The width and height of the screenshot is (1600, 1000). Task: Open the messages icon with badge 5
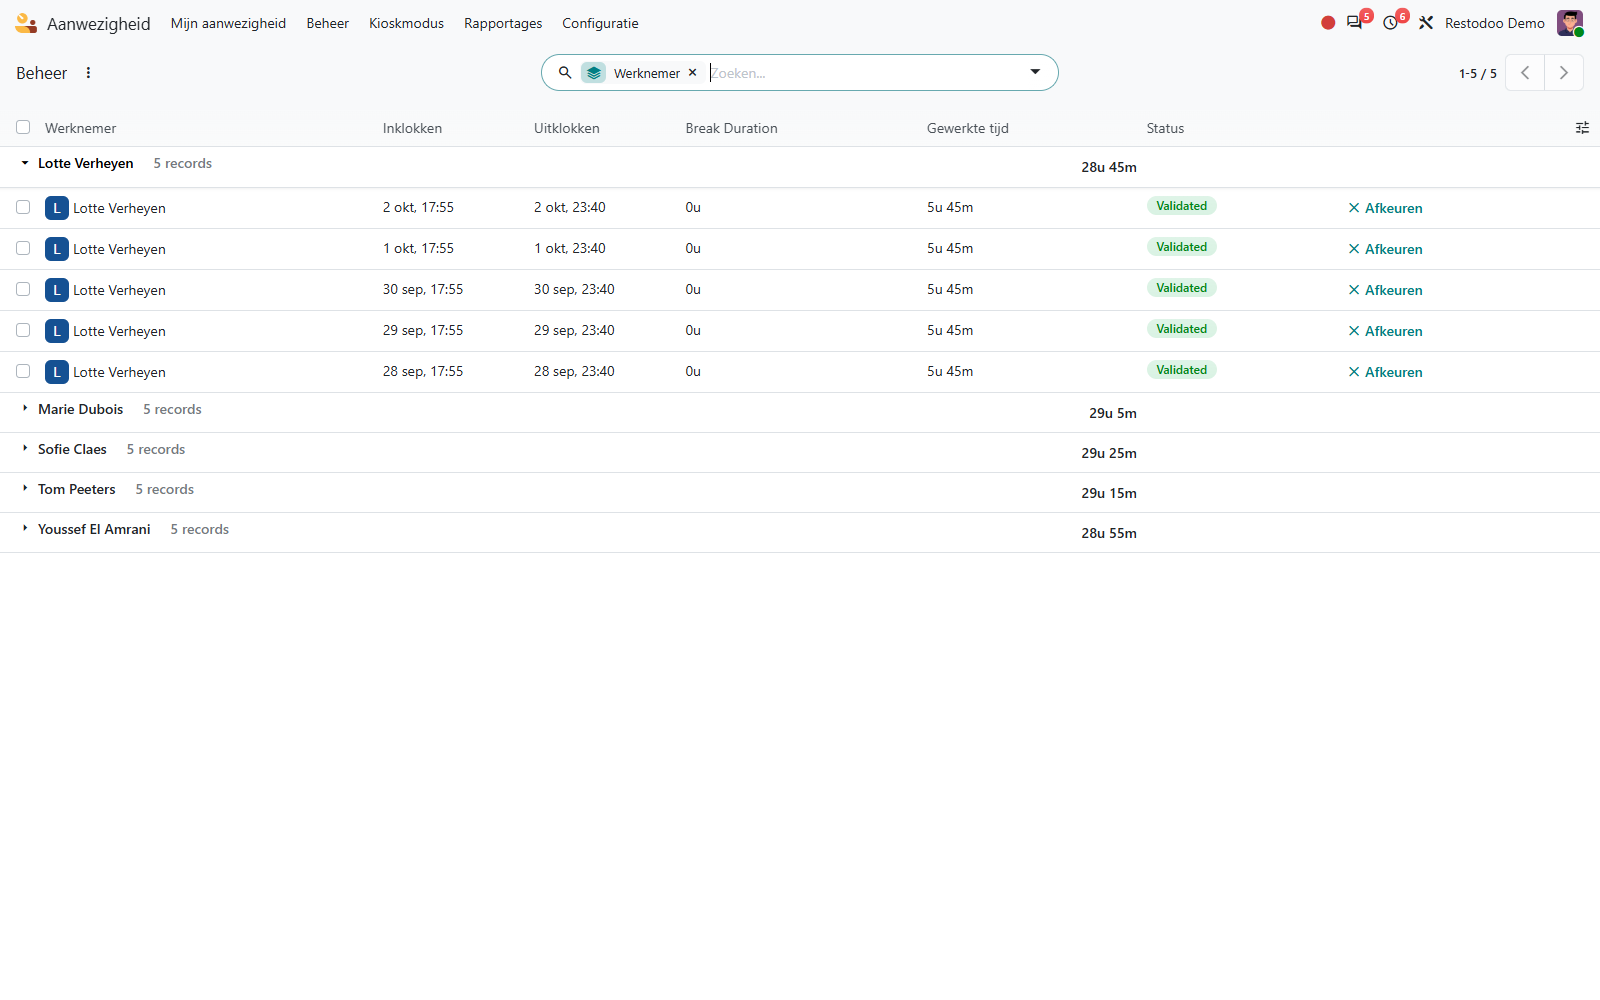pos(1354,22)
